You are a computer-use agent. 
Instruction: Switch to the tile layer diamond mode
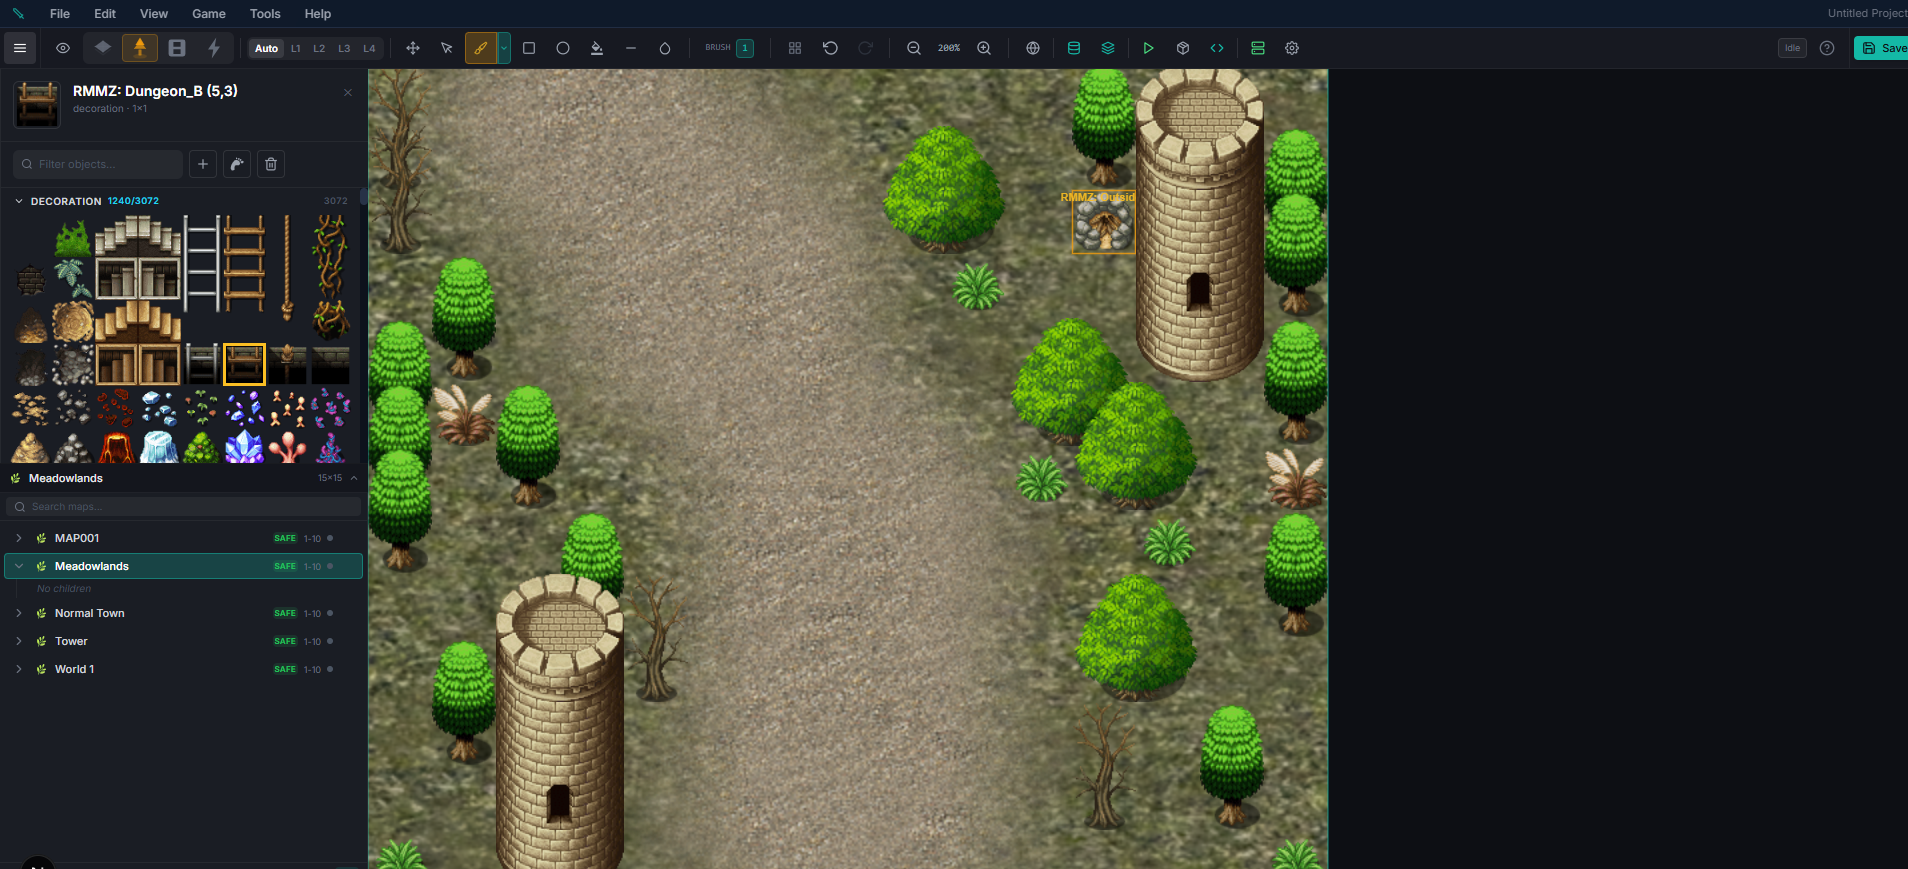tap(103, 48)
